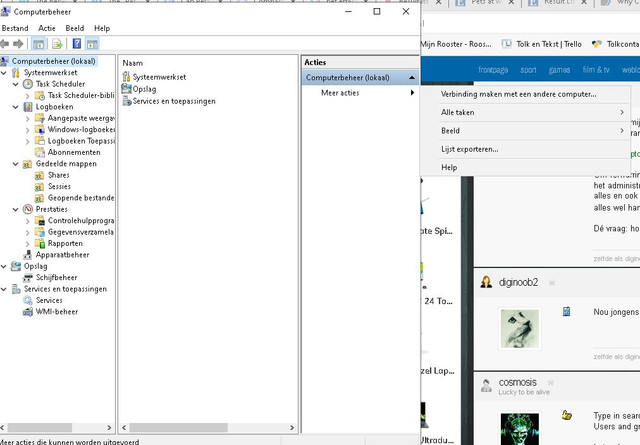Open the Actie menu
The image size is (640, 445).
tap(47, 28)
